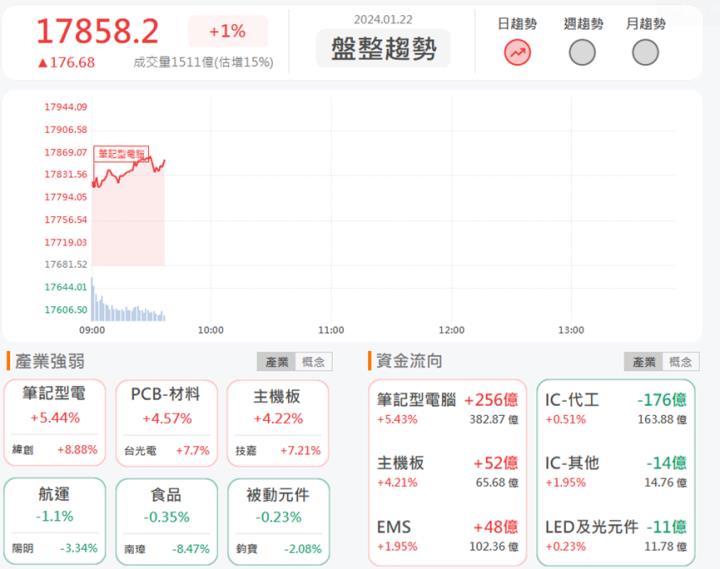The height and width of the screenshot is (569, 720).
Task: Switch 資金流向 panel to 概念 tab
Action: coord(680,362)
